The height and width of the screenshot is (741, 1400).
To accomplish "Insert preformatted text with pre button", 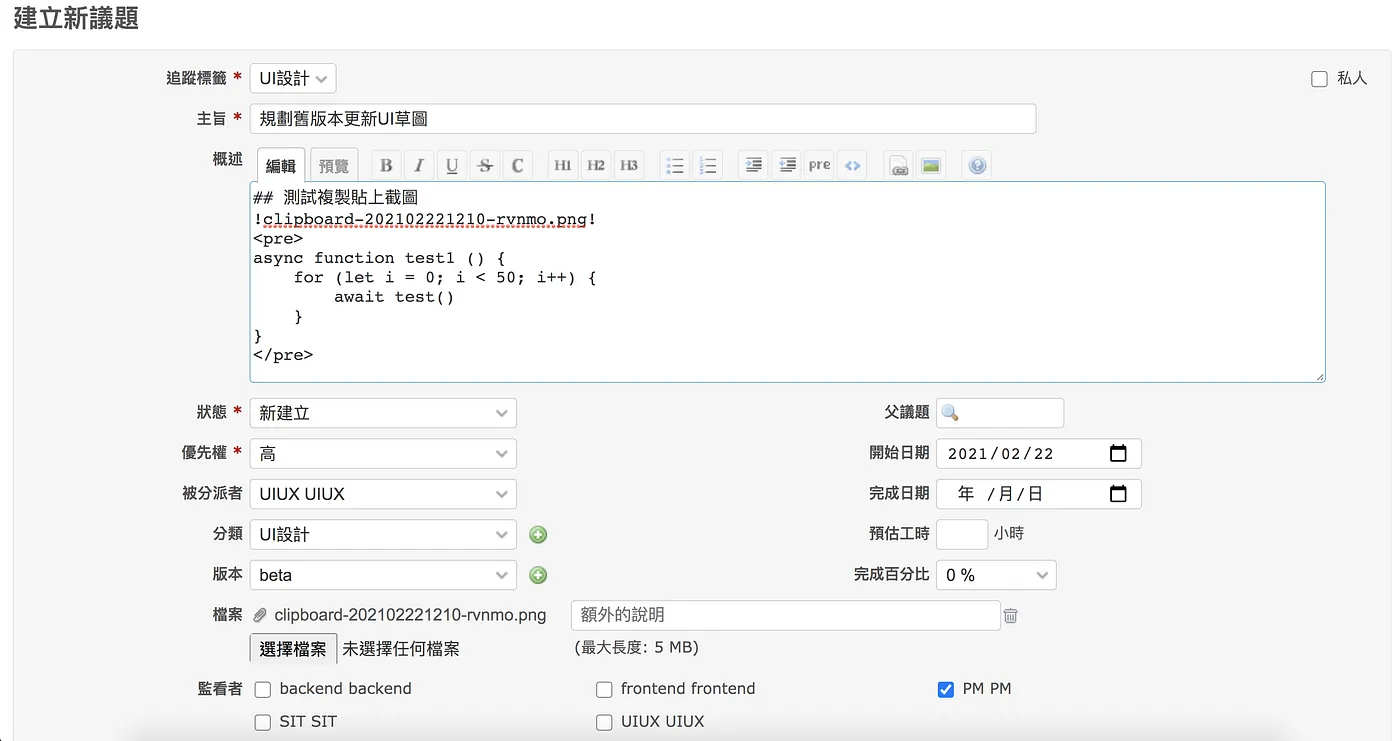I will click(820, 165).
